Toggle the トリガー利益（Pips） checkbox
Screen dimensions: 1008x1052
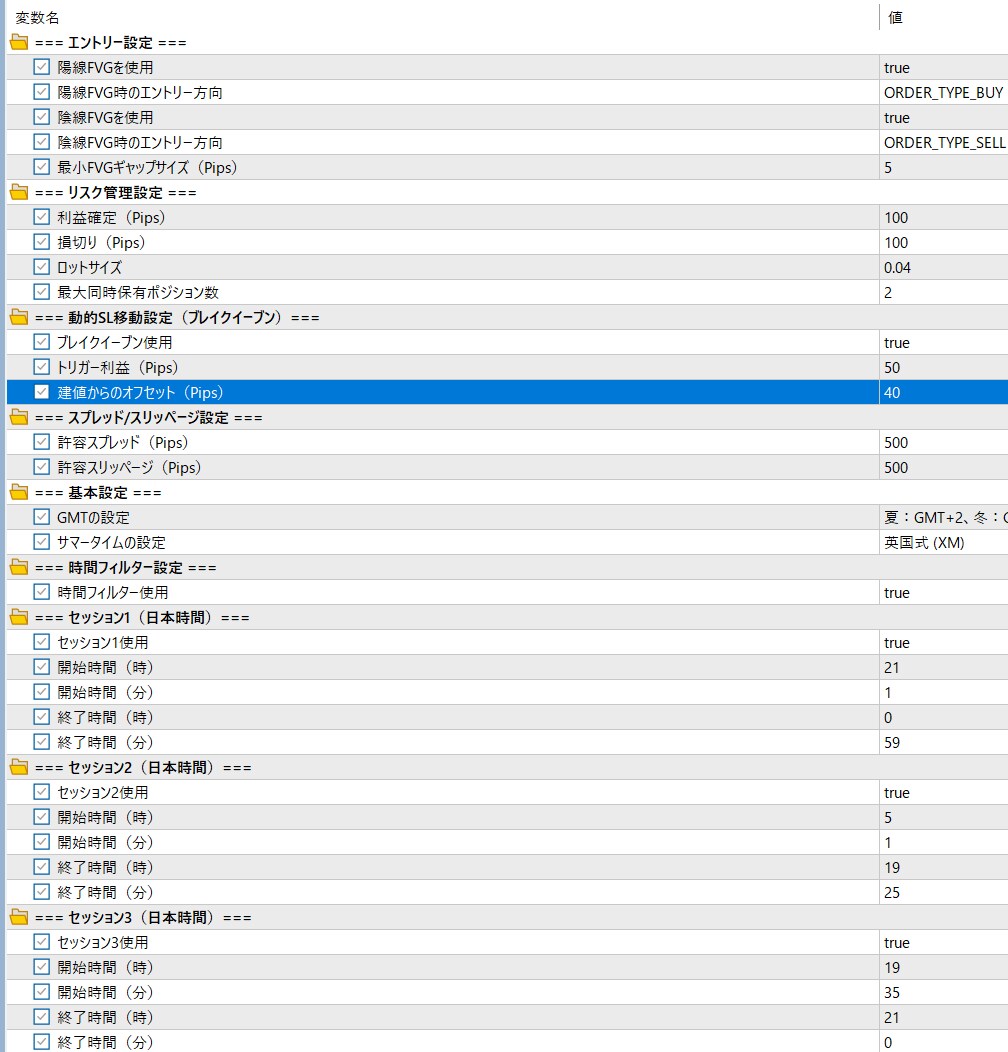42,367
